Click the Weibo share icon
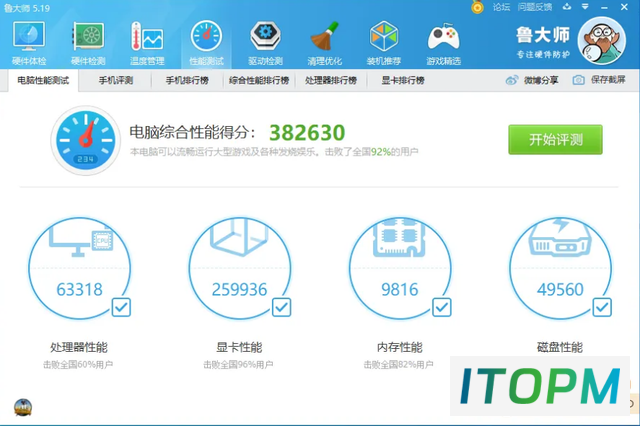The image size is (640, 426). click(x=512, y=80)
